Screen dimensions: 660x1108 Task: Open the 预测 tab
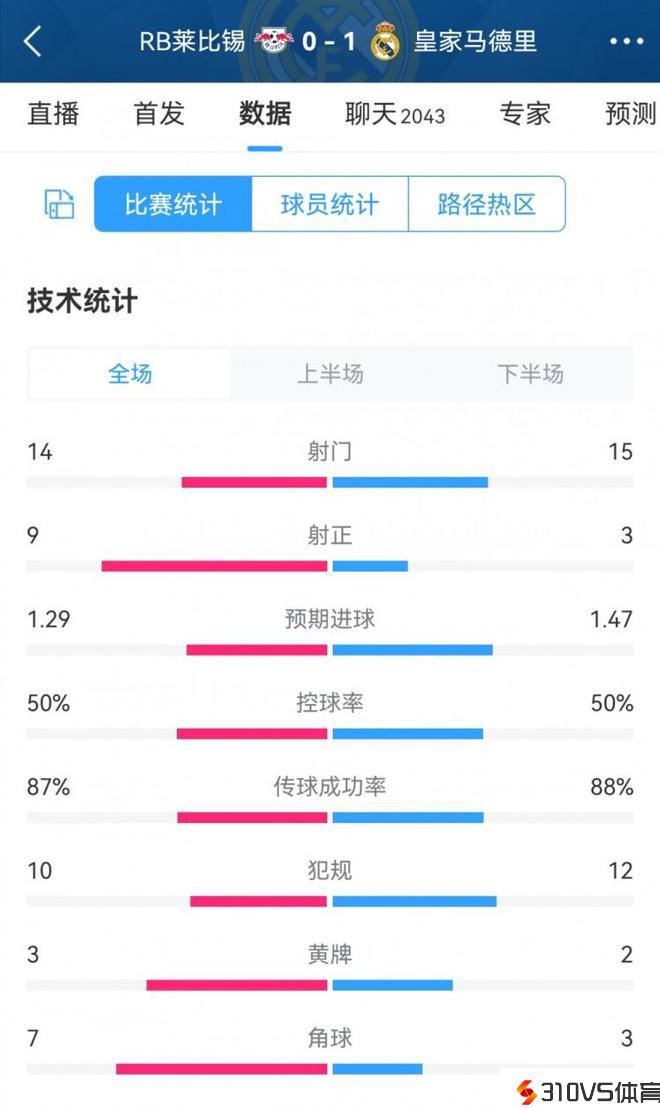pyautogui.click(x=630, y=113)
